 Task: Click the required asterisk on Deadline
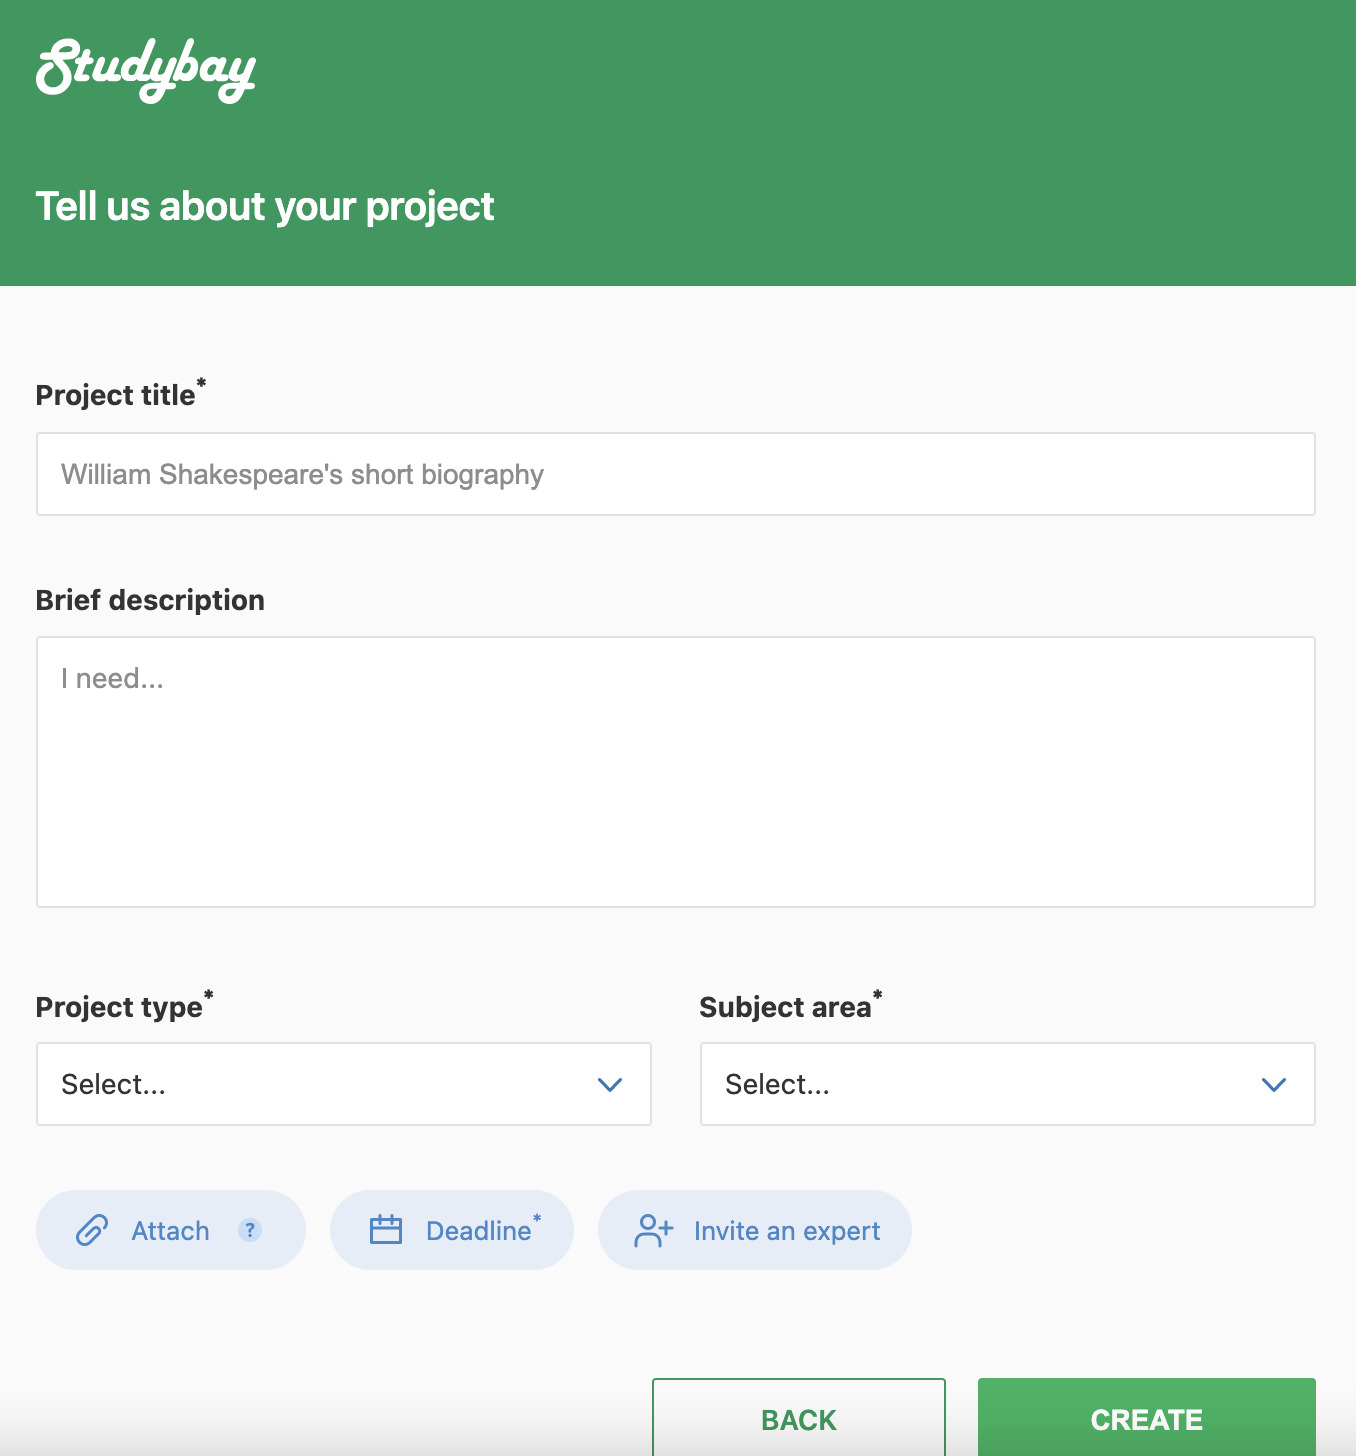tap(538, 1216)
